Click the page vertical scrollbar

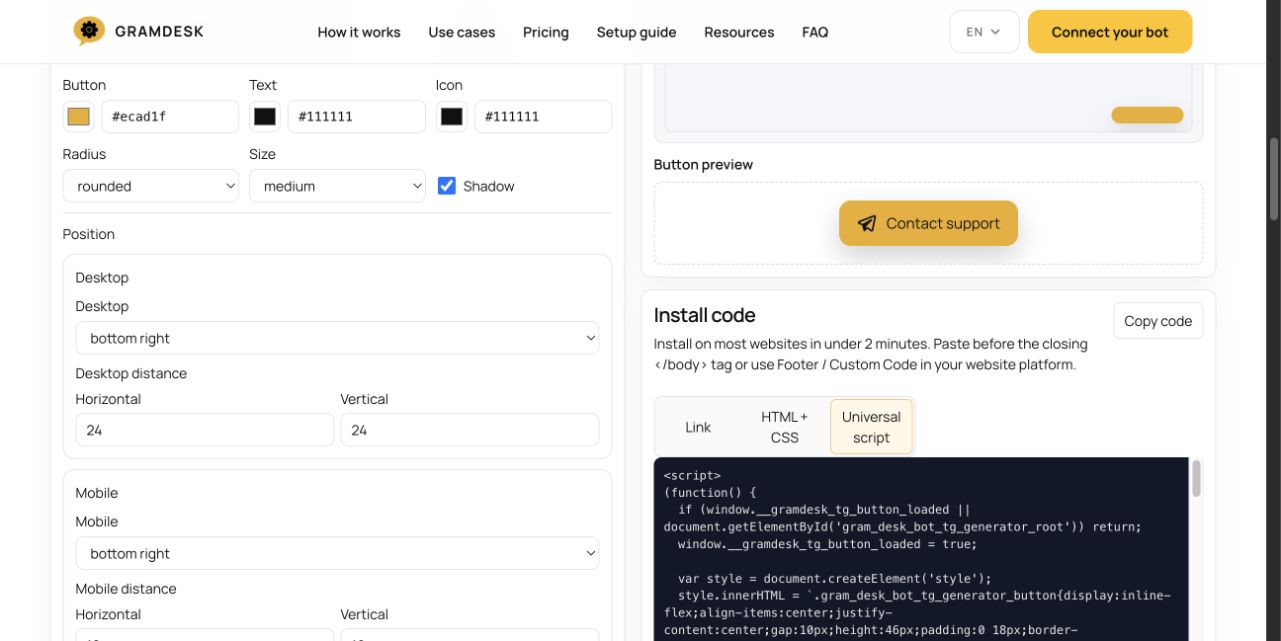[x=1274, y=178]
